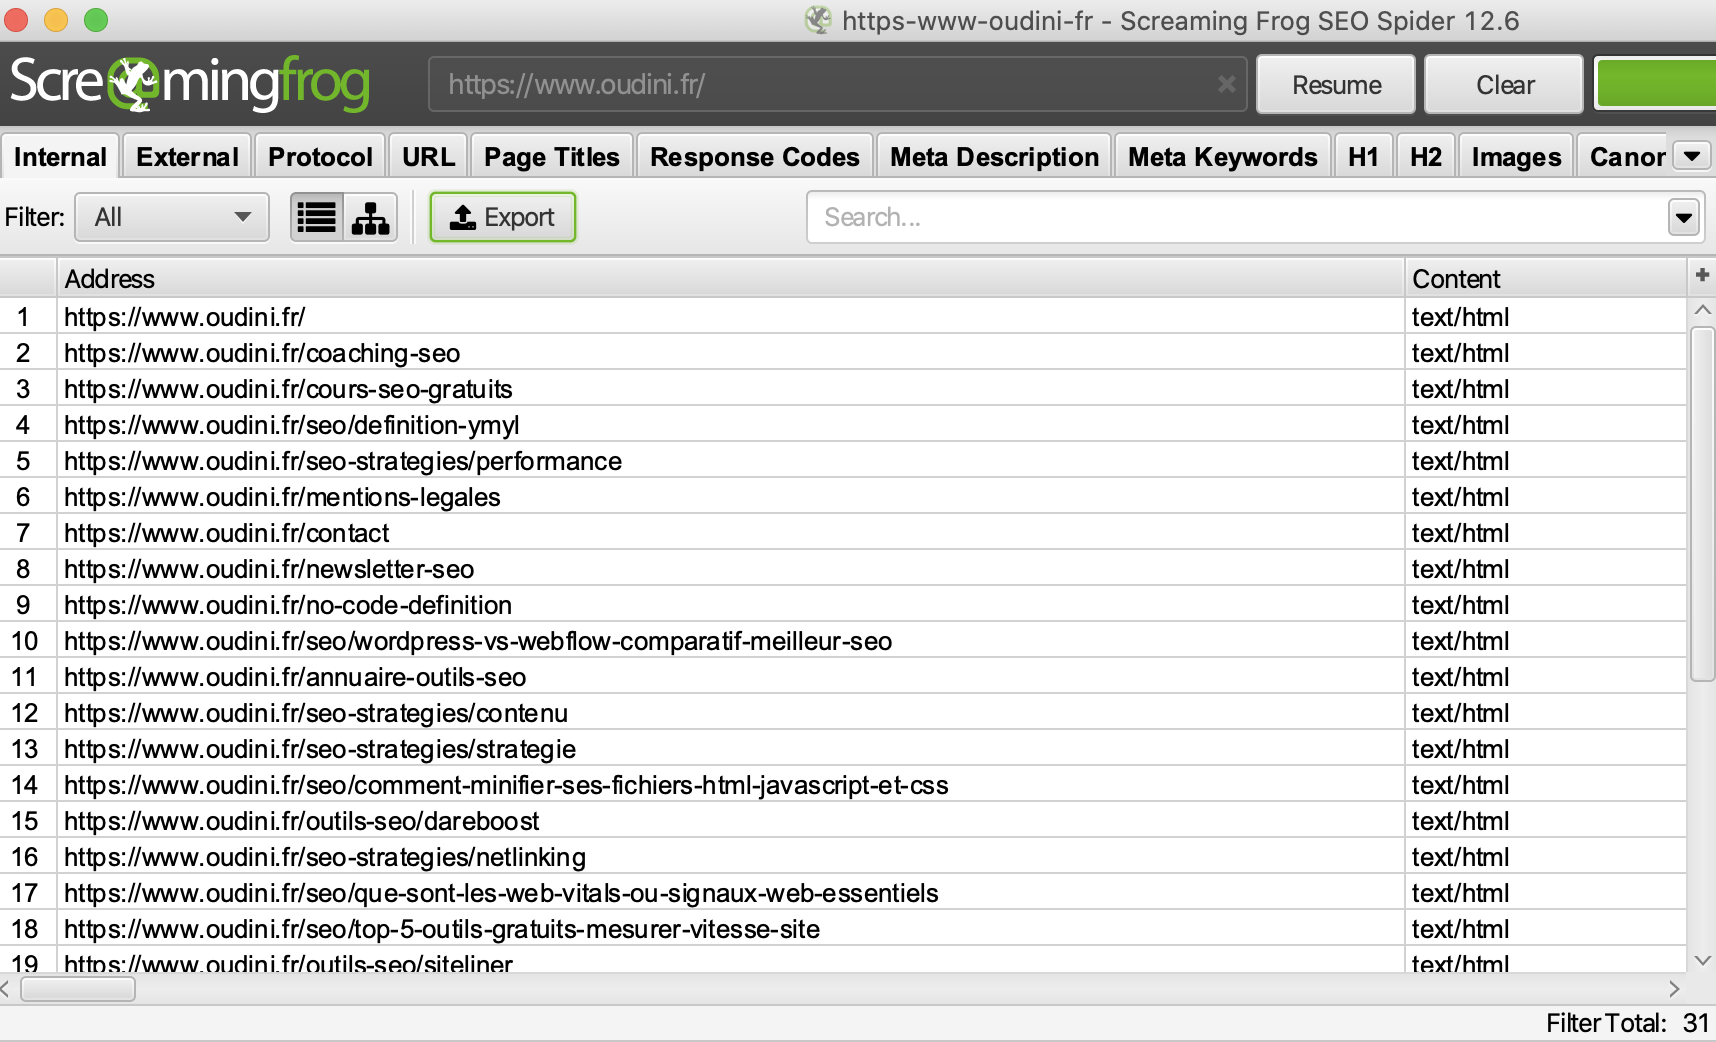The height and width of the screenshot is (1042, 1716).
Task: Open the partially visible Canonicals tab
Action: coord(1624,157)
